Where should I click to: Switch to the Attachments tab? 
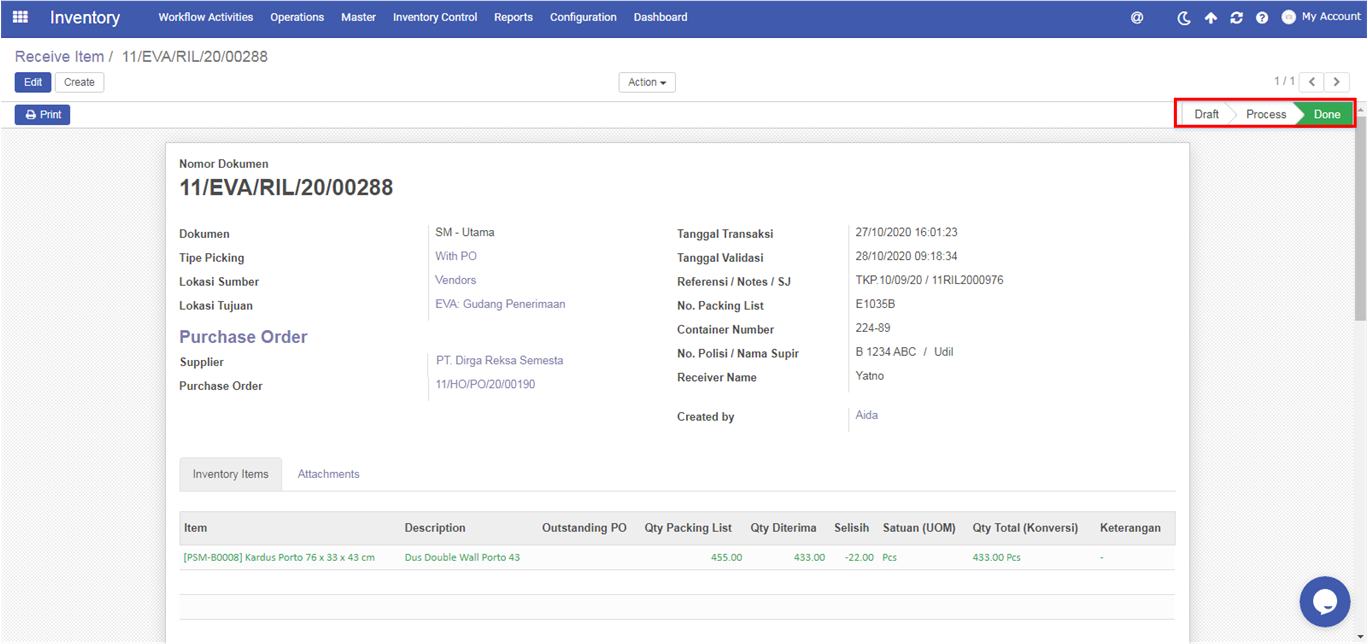(x=328, y=474)
